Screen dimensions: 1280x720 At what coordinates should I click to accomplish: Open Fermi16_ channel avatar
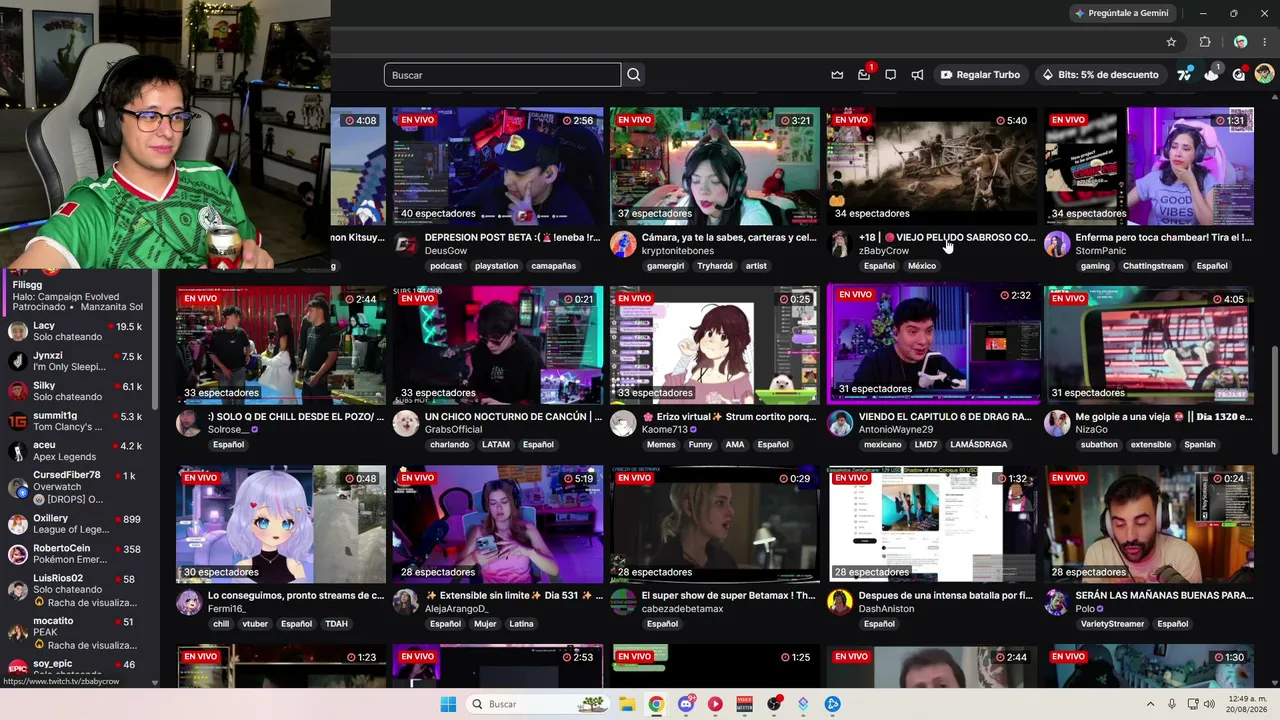(188, 602)
